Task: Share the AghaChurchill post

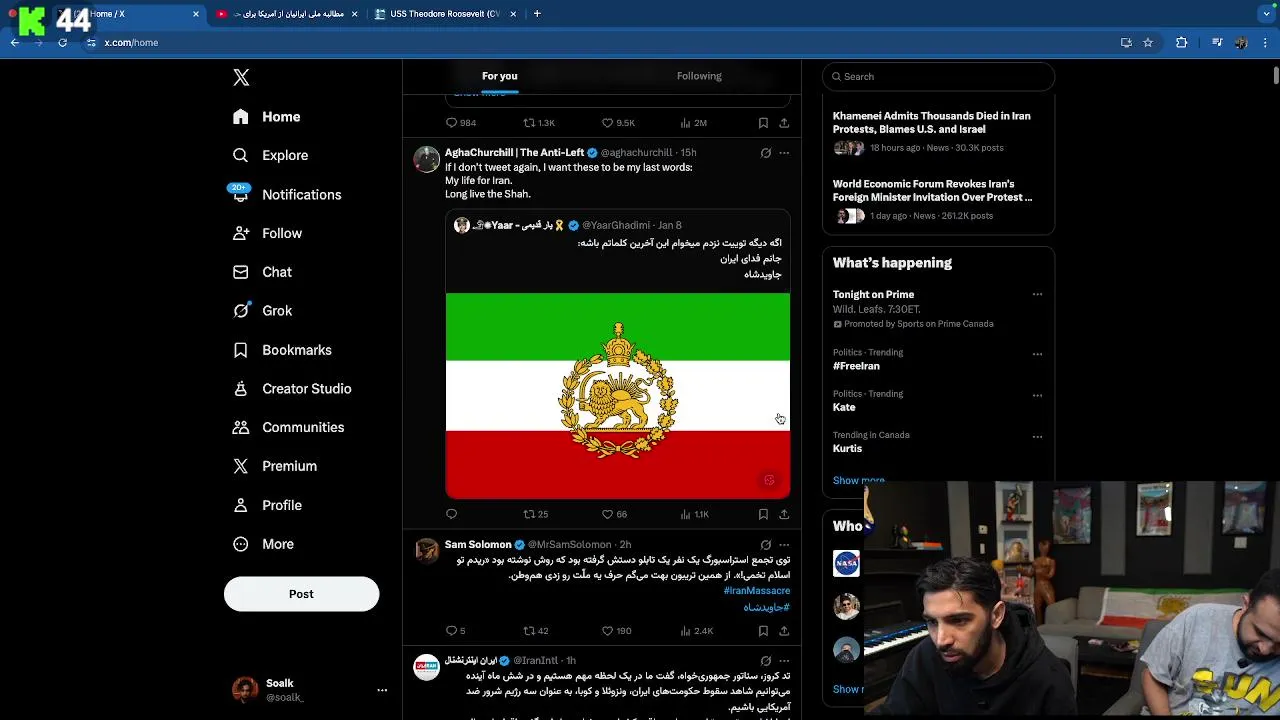Action: (x=784, y=514)
